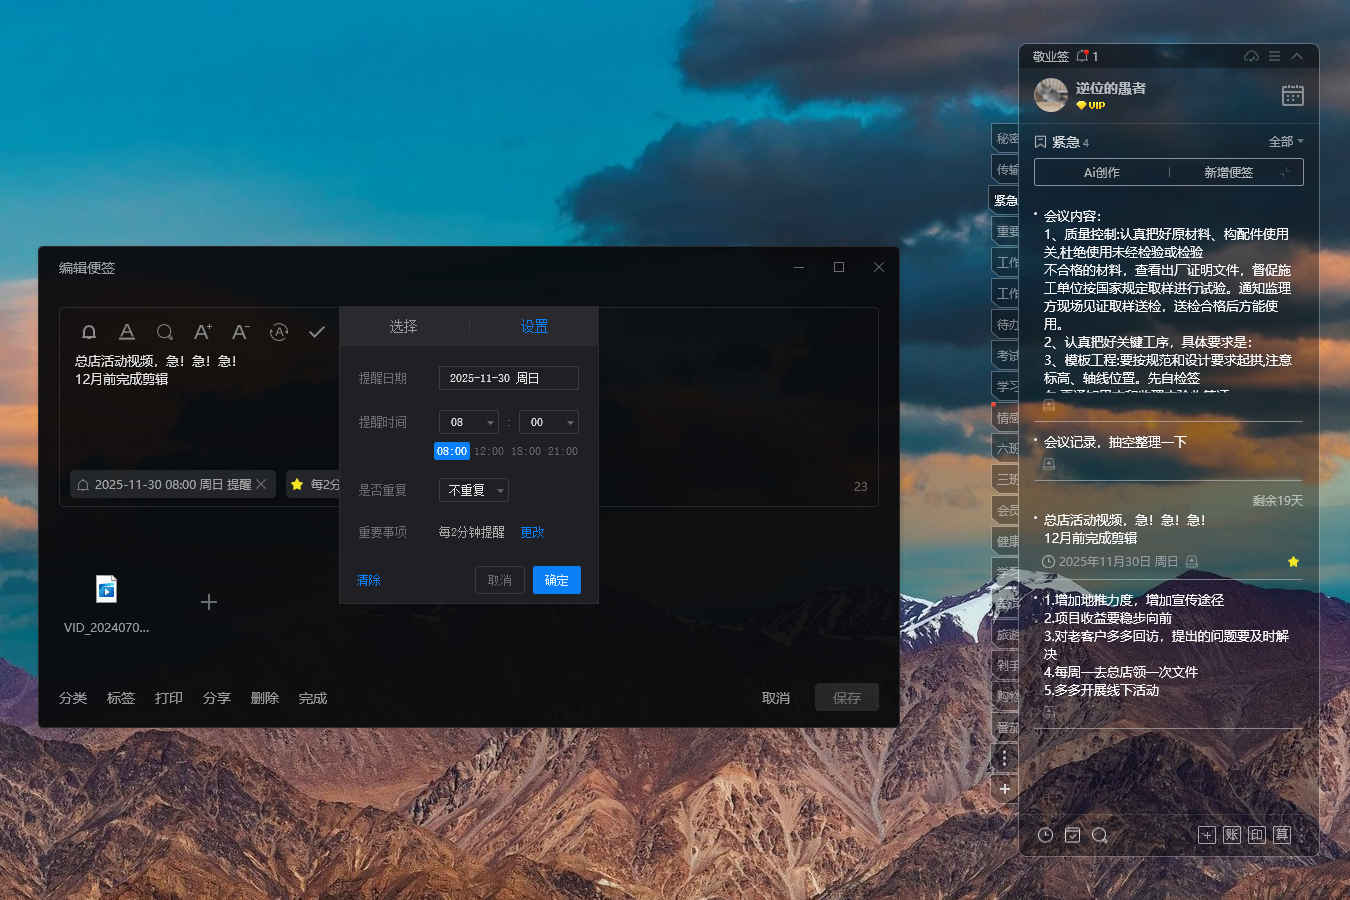Open the 不重复 repeat options dropdown
The height and width of the screenshot is (900, 1350).
(x=473, y=490)
